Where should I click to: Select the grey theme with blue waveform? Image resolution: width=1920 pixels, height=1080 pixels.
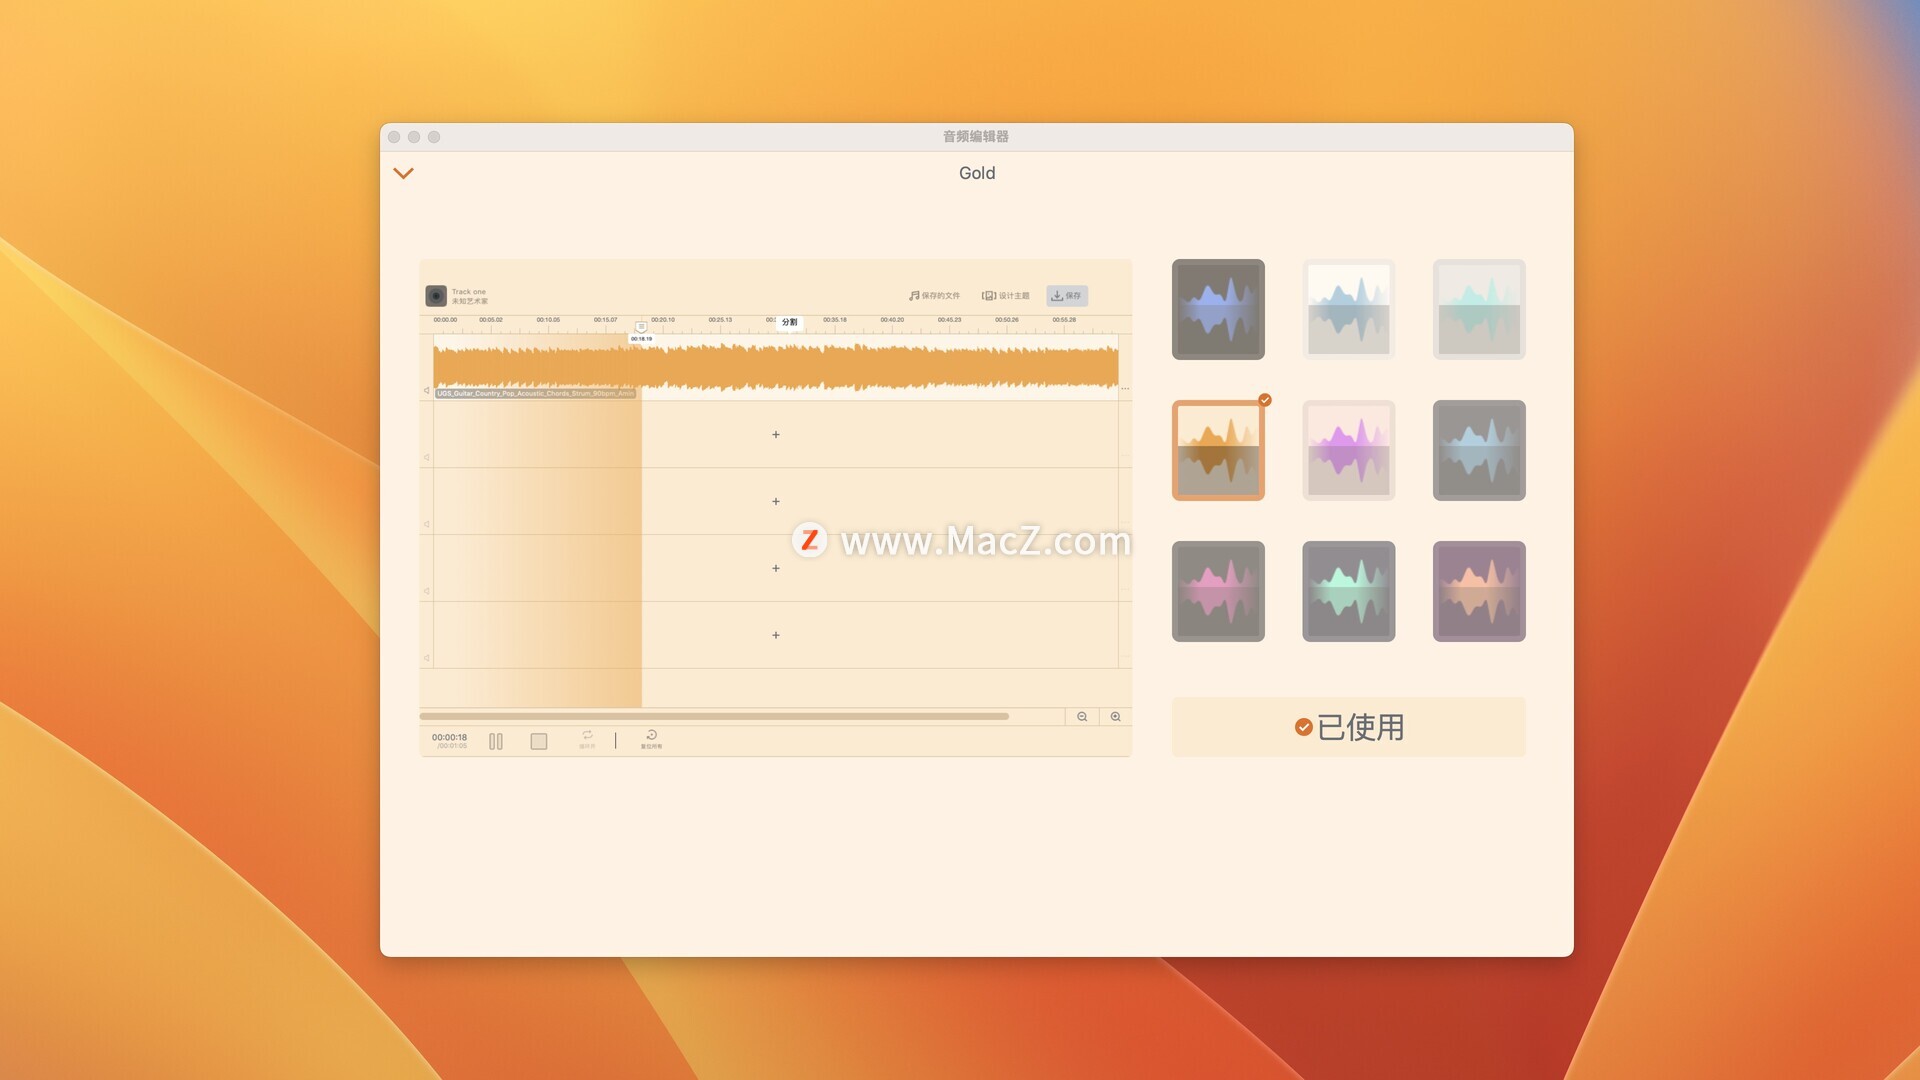1479,450
